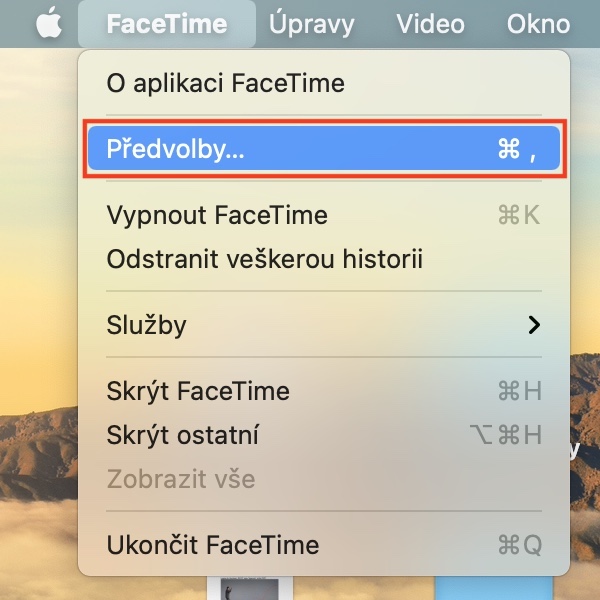The image size is (600, 600).
Task: Choose Skrýt ostatní
Action: pyautogui.click(x=183, y=435)
